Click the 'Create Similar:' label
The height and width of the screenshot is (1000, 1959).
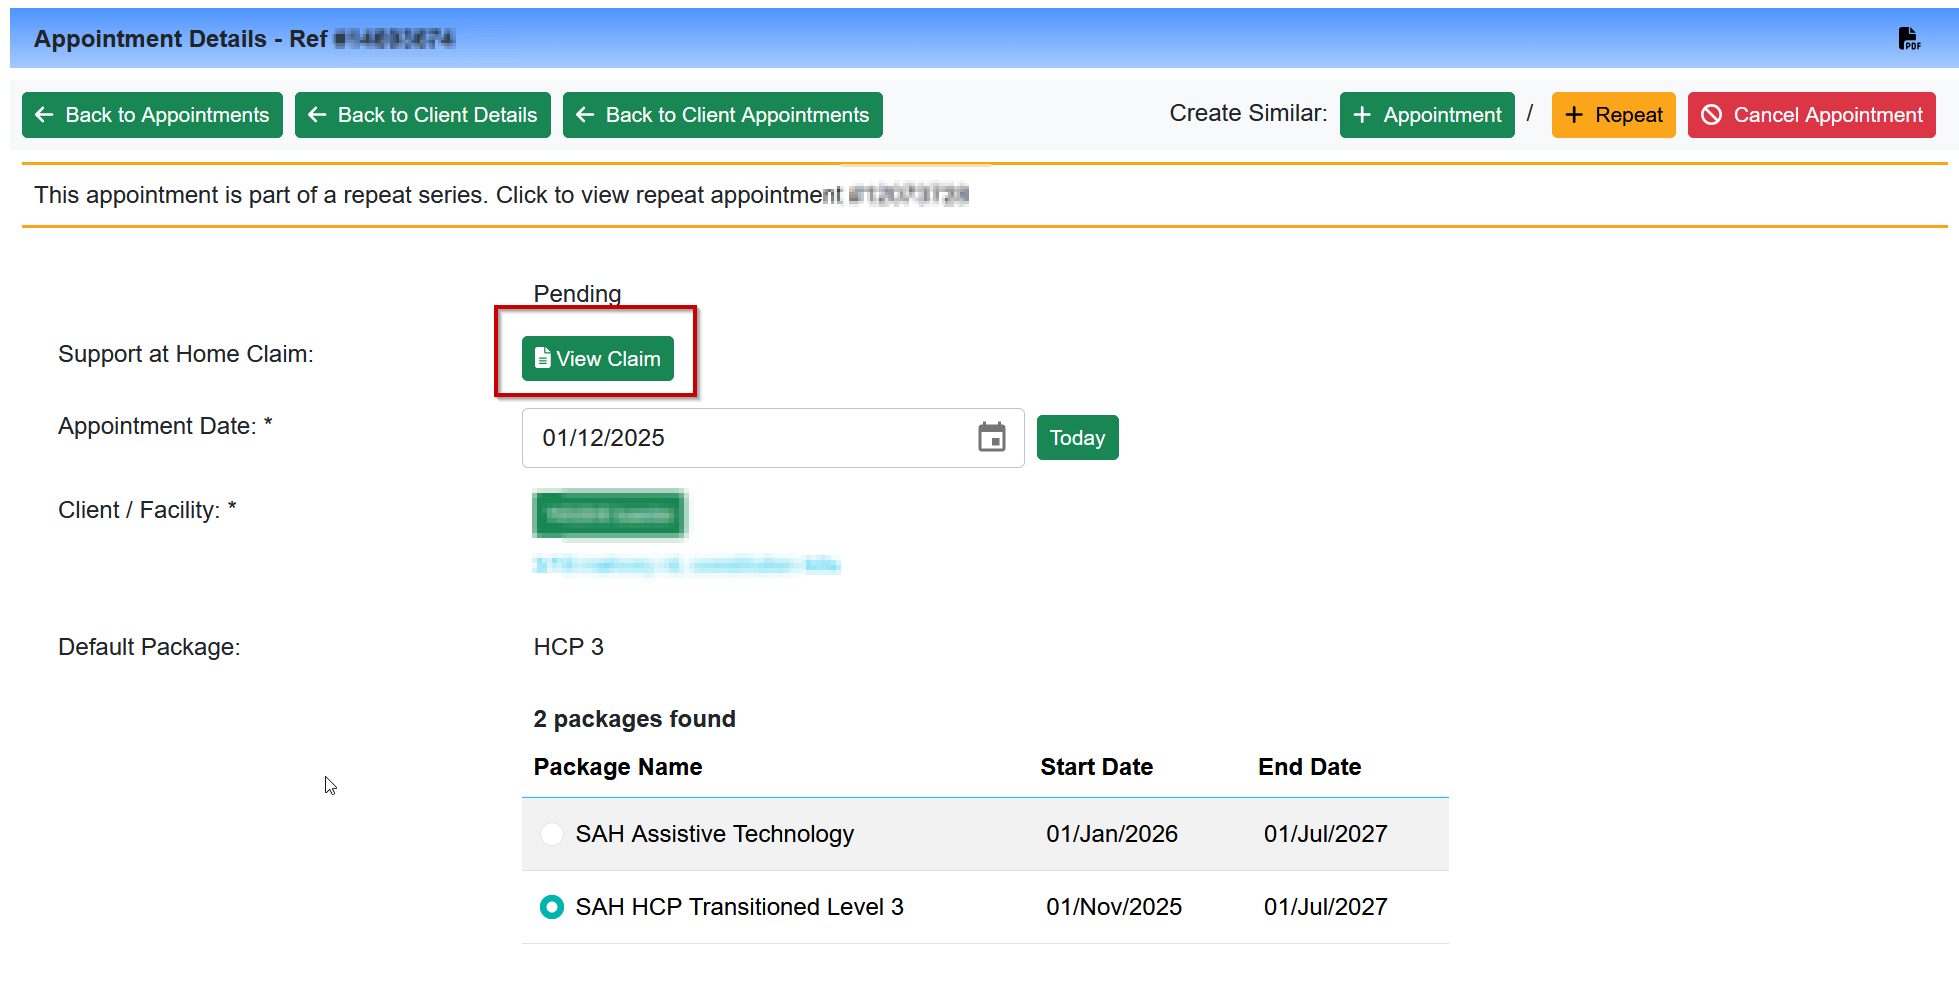coord(1249,113)
